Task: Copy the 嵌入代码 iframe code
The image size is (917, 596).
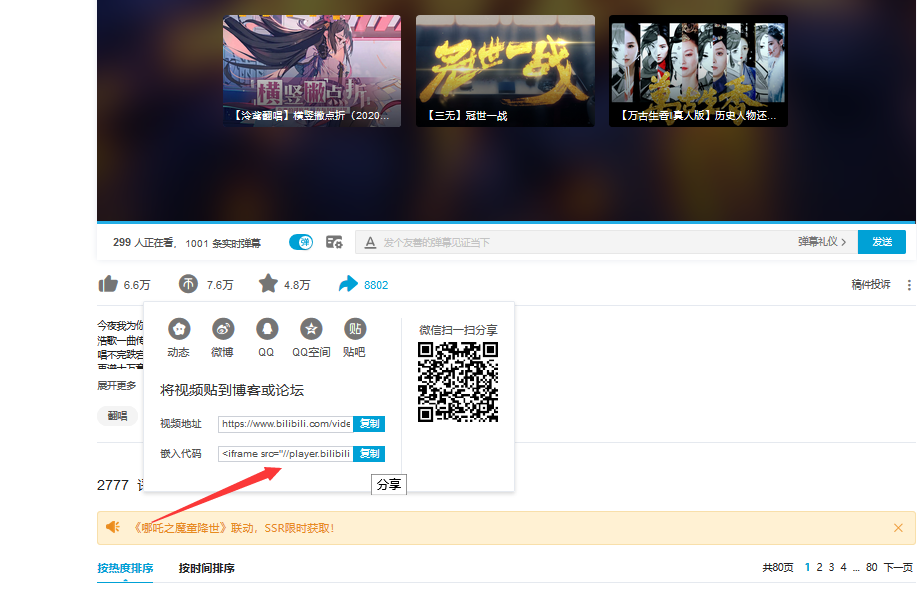Action: tap(369, 453)
